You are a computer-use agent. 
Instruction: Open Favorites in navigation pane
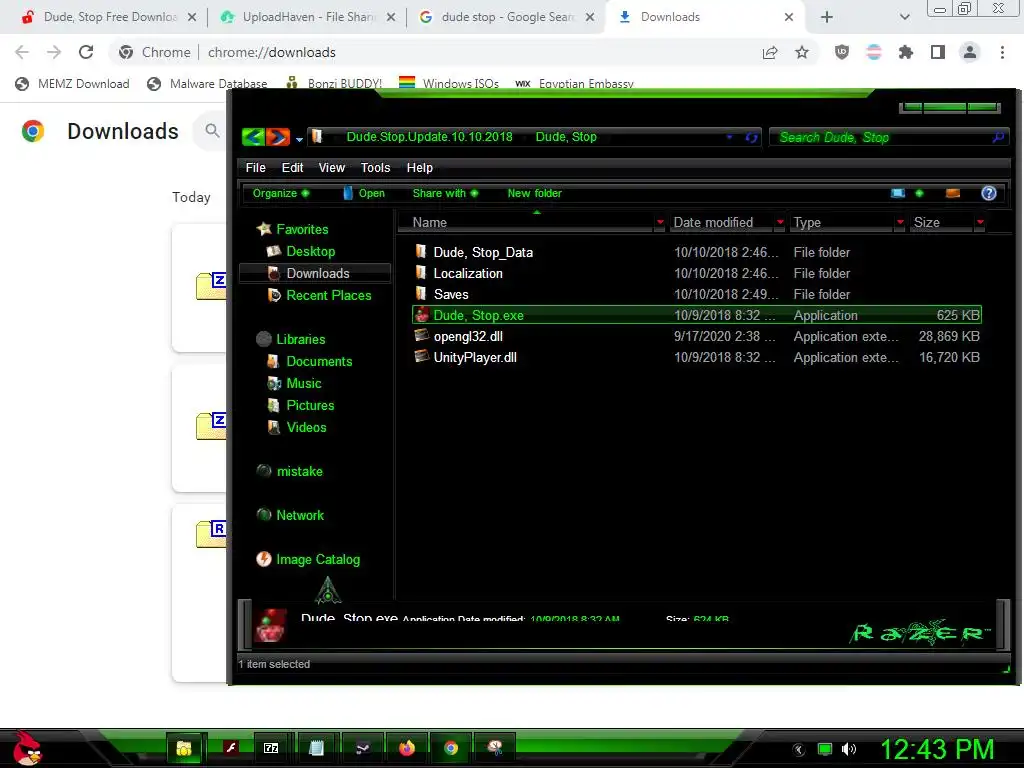click(x=302, y=229)
